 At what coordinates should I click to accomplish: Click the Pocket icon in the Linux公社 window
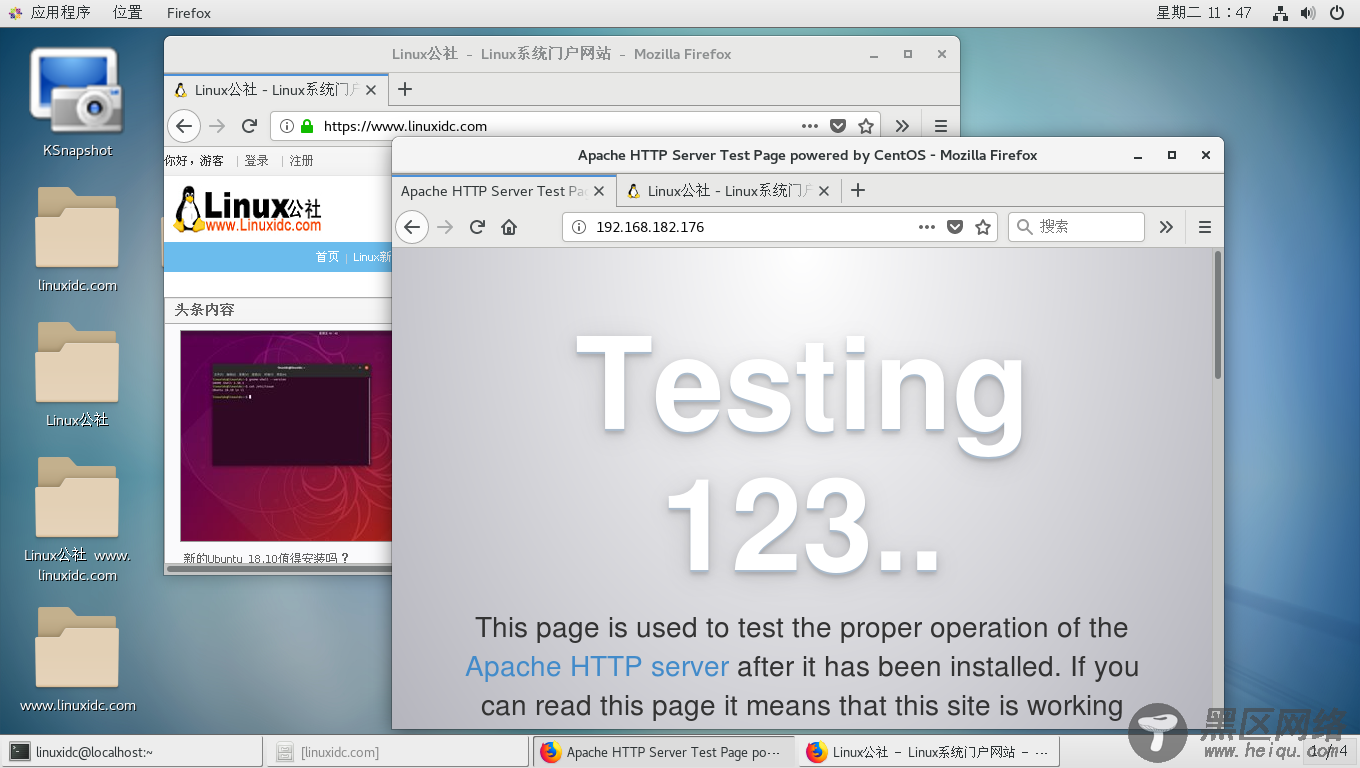tap(838, 126)
